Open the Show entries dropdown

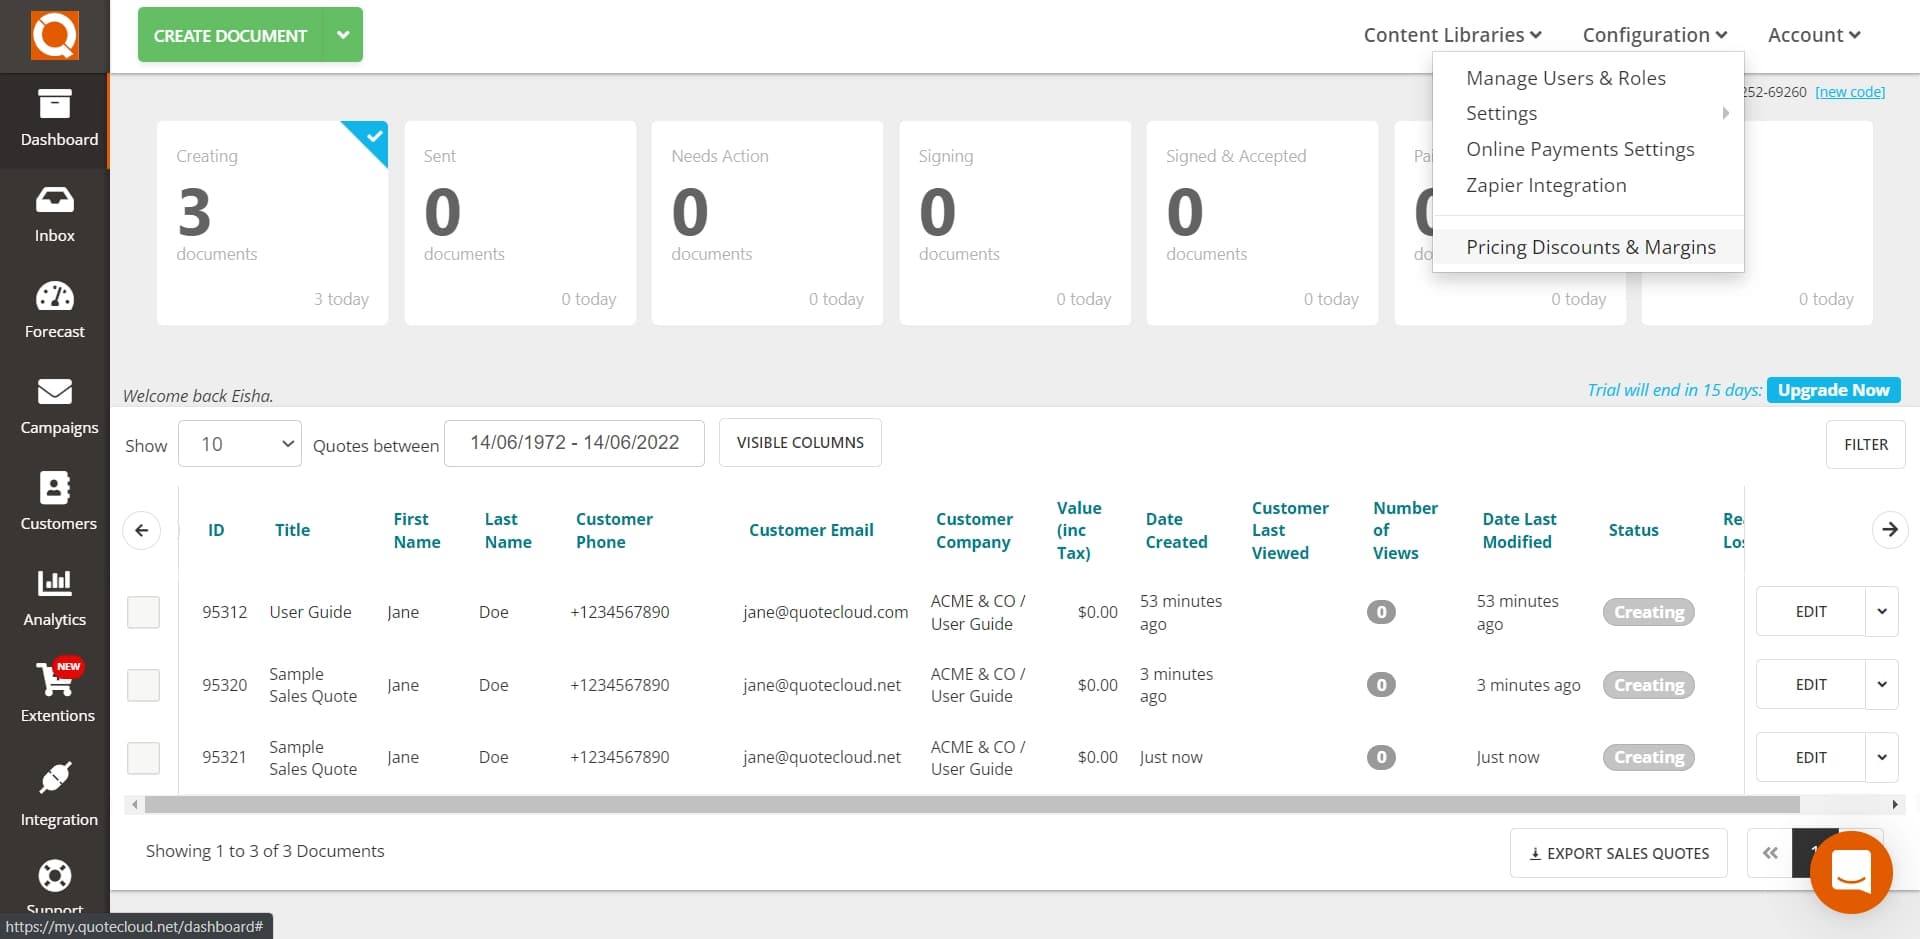tap(239, 443)
